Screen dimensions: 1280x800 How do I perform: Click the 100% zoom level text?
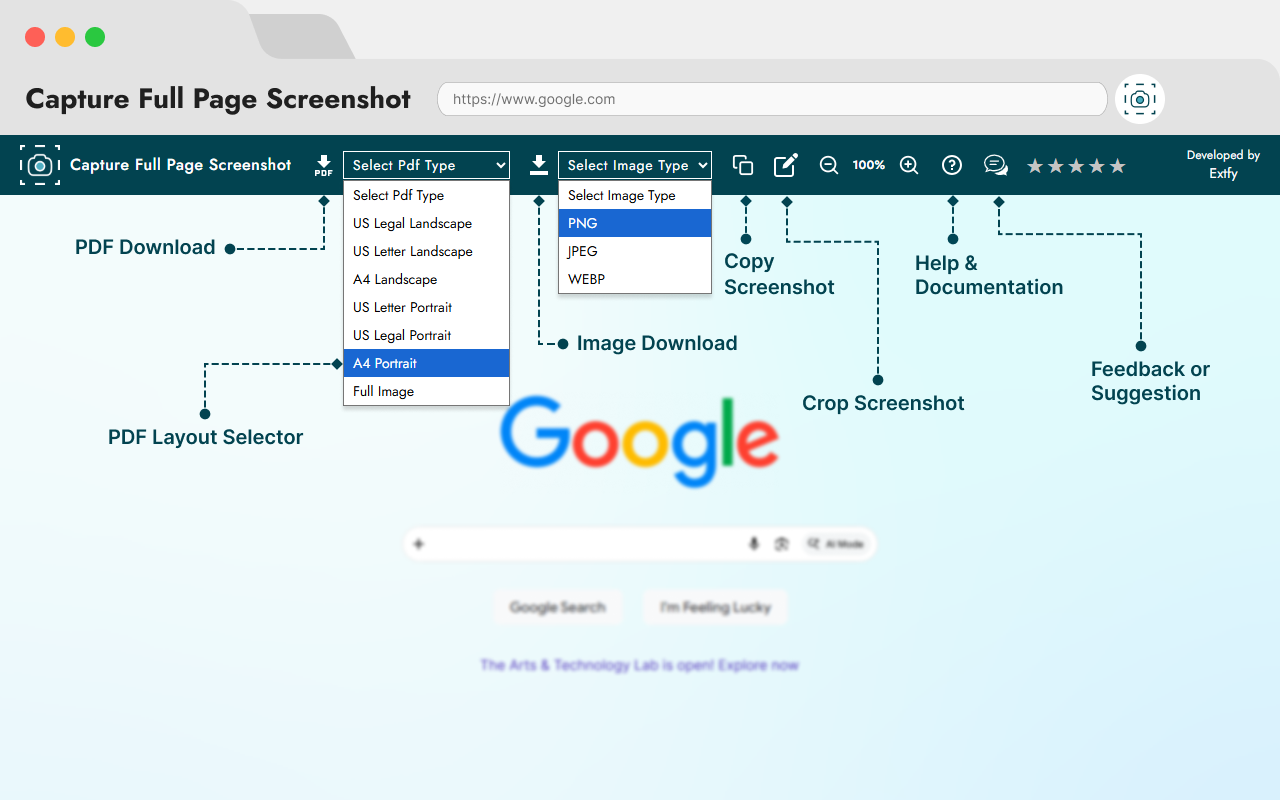[869, 165]
